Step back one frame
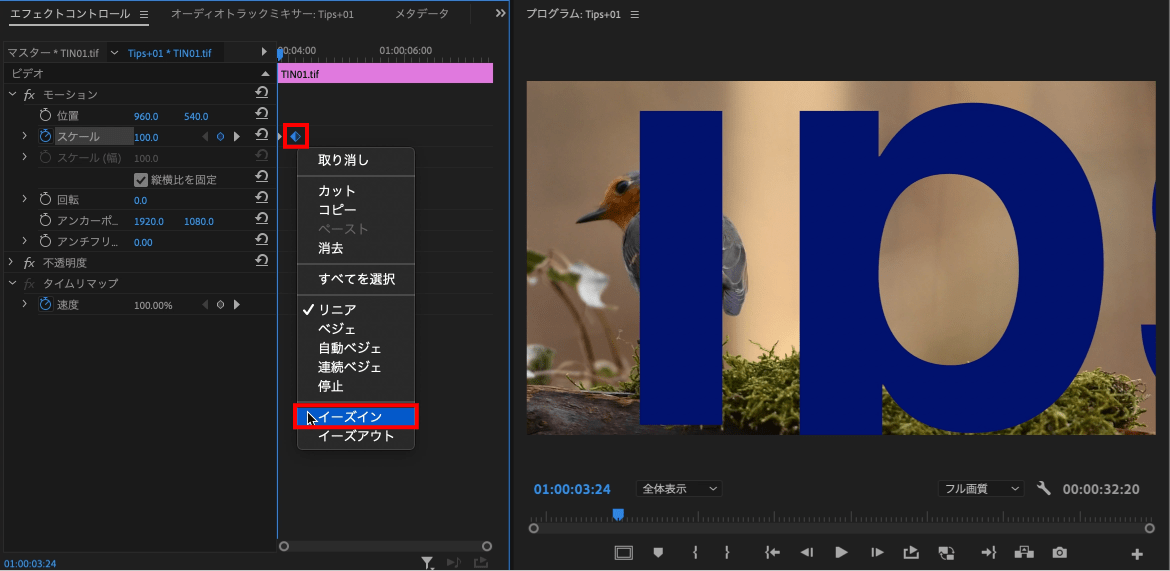 click(x=807, y=552)
